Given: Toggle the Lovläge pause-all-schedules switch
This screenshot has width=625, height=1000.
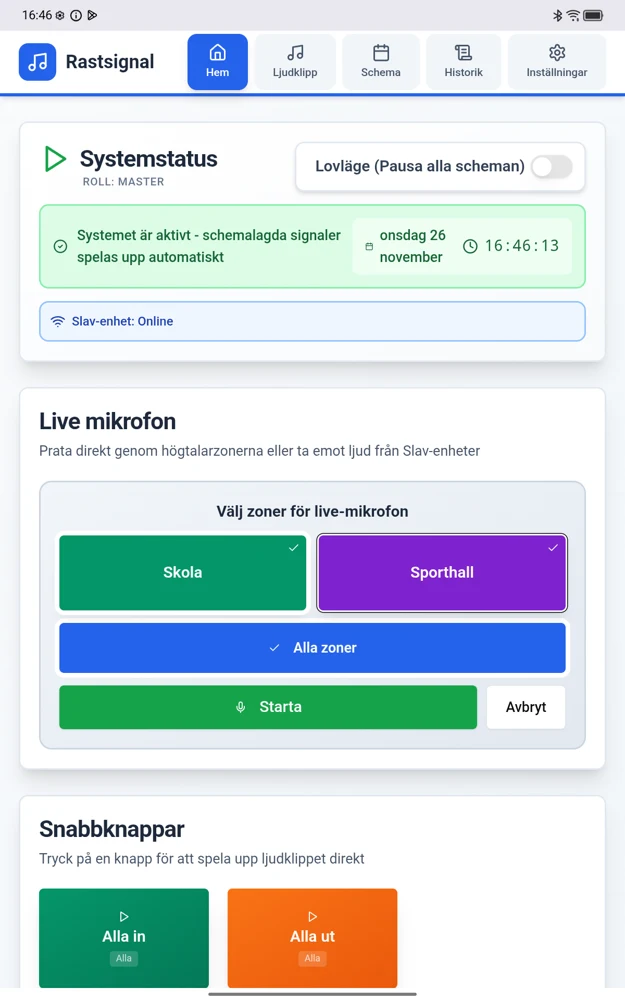Looking at the screenshot, I should point(552,167).
